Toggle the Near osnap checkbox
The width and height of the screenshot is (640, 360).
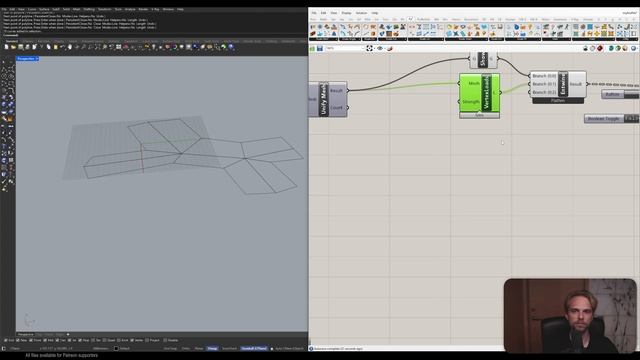pyautogui.click(x=18, y=340)
